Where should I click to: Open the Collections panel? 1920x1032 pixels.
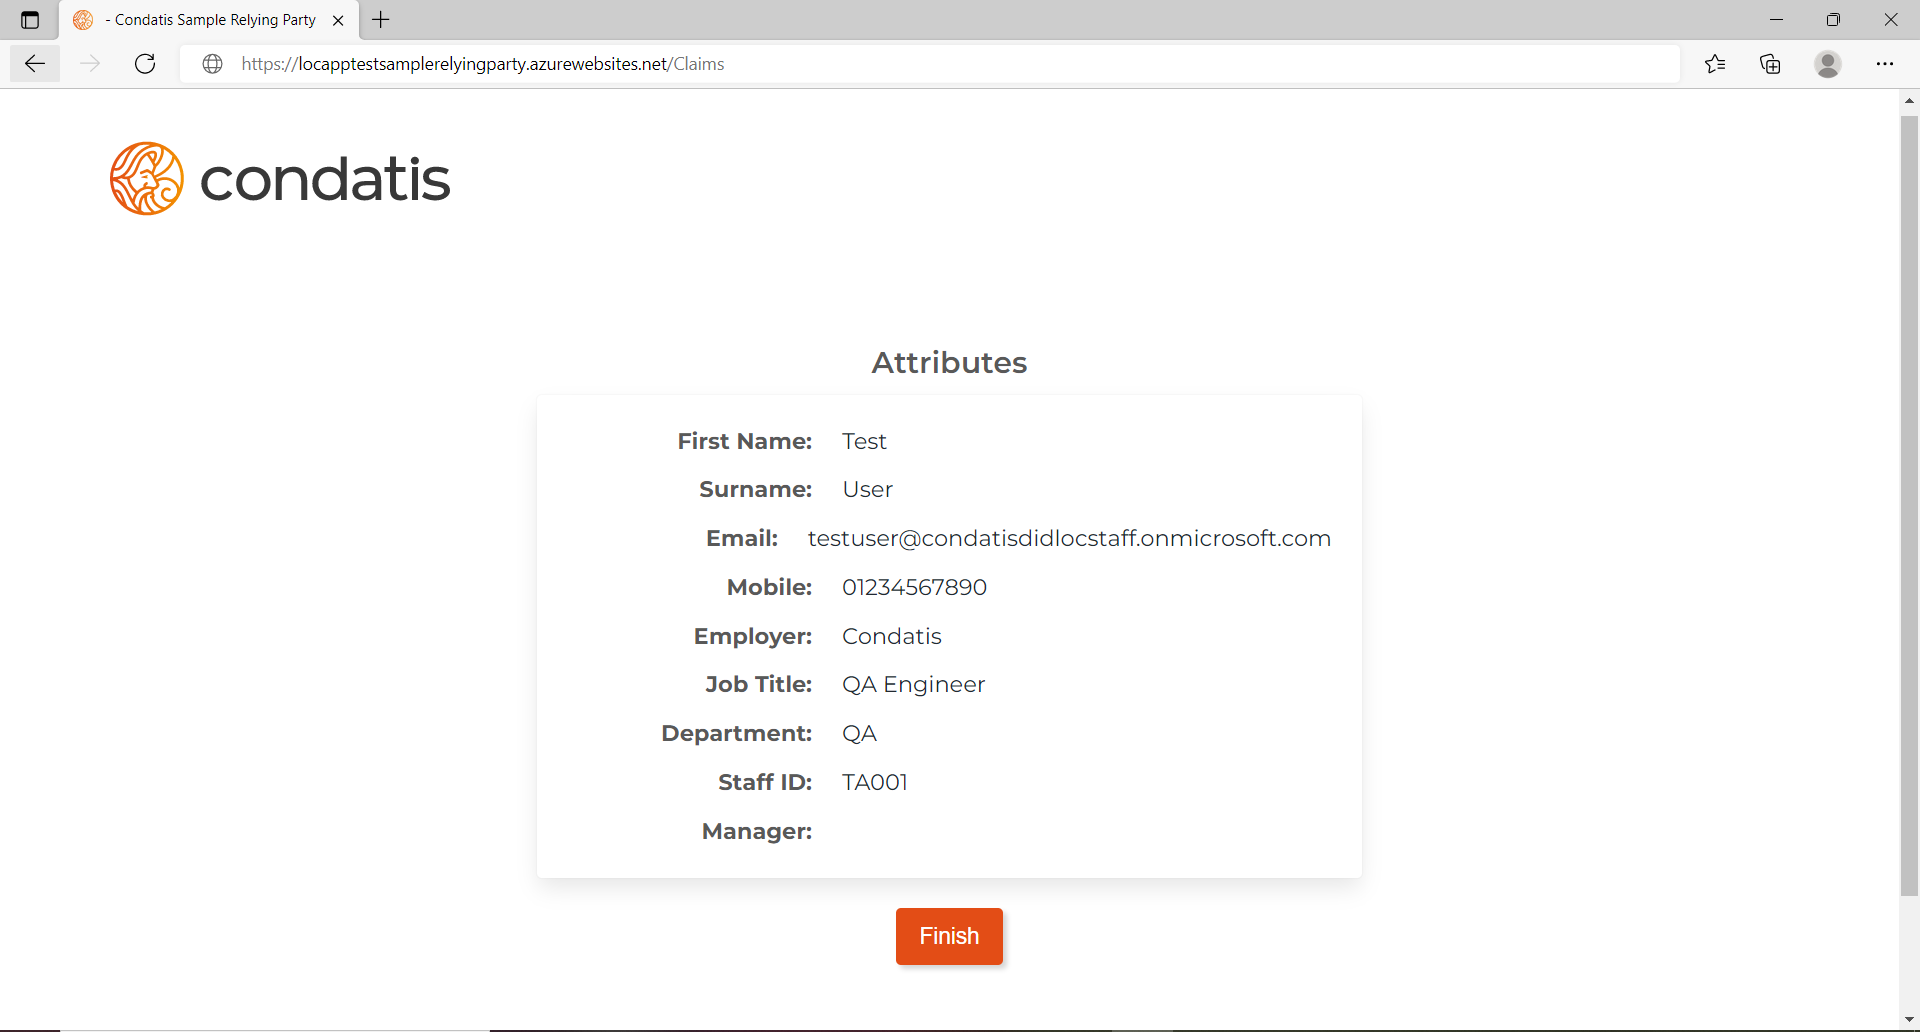1770,63
